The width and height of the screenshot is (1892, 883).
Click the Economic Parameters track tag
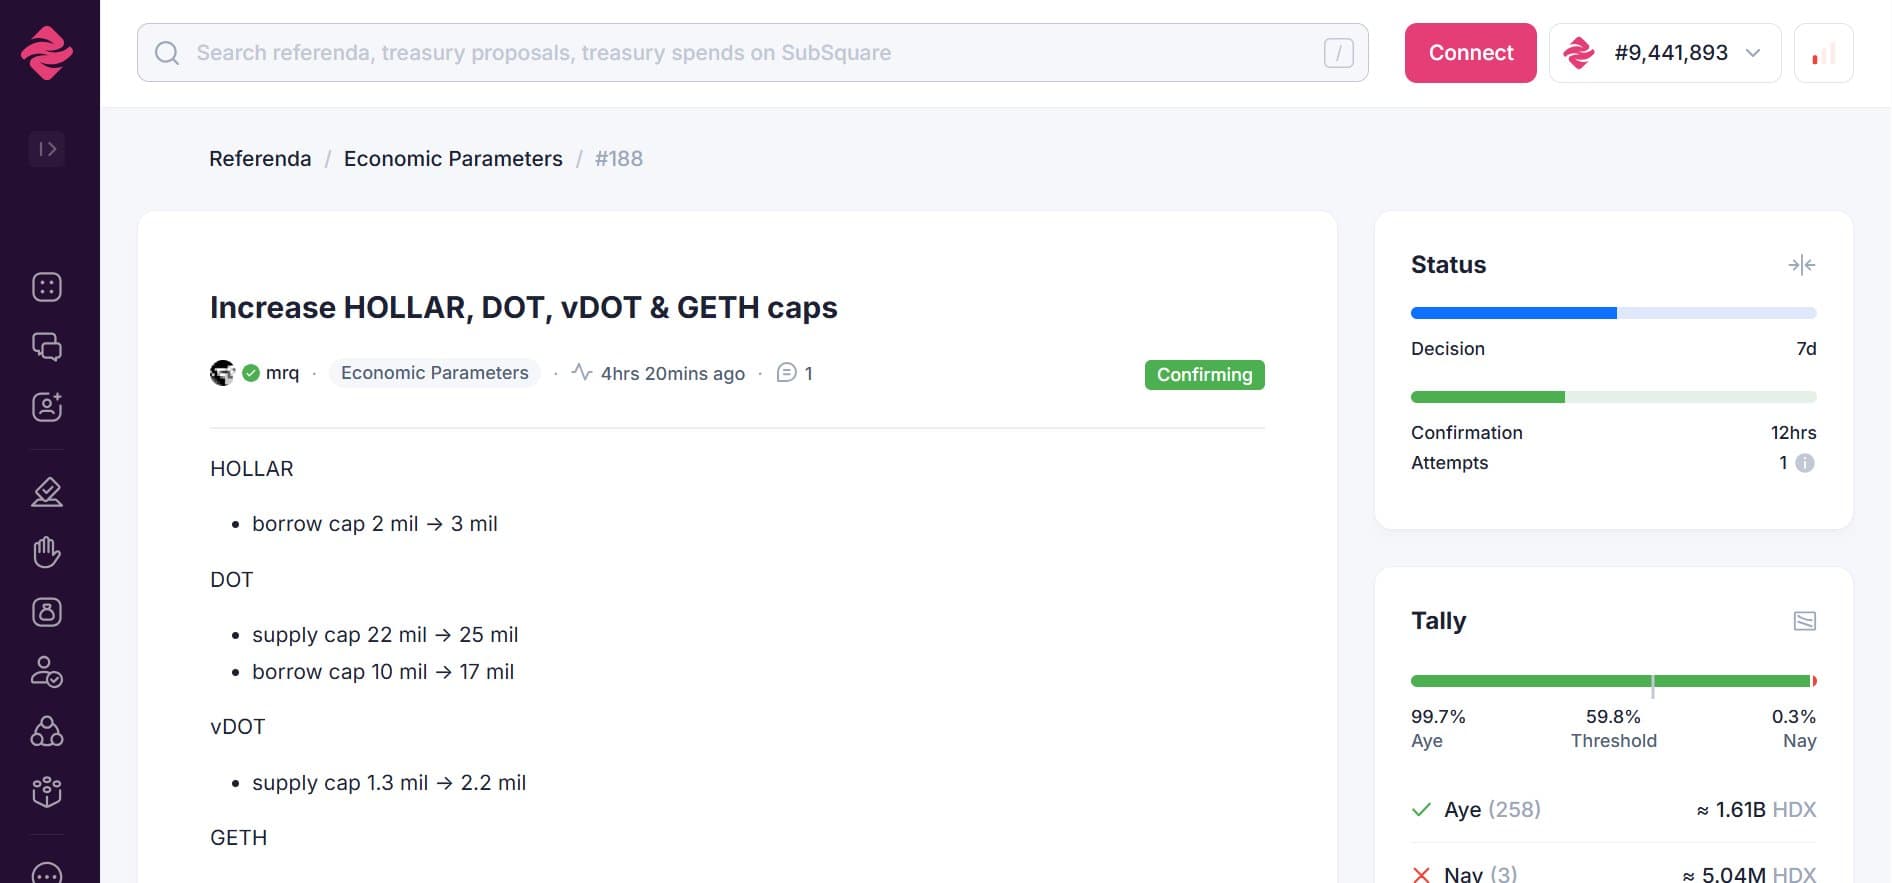pyautogui.click(x=434, y=373)
